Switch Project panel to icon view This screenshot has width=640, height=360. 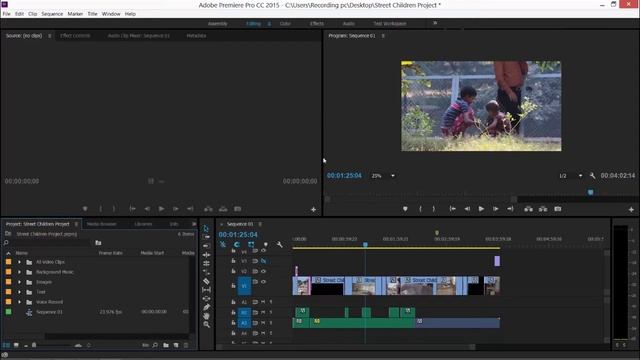point(16,345)
